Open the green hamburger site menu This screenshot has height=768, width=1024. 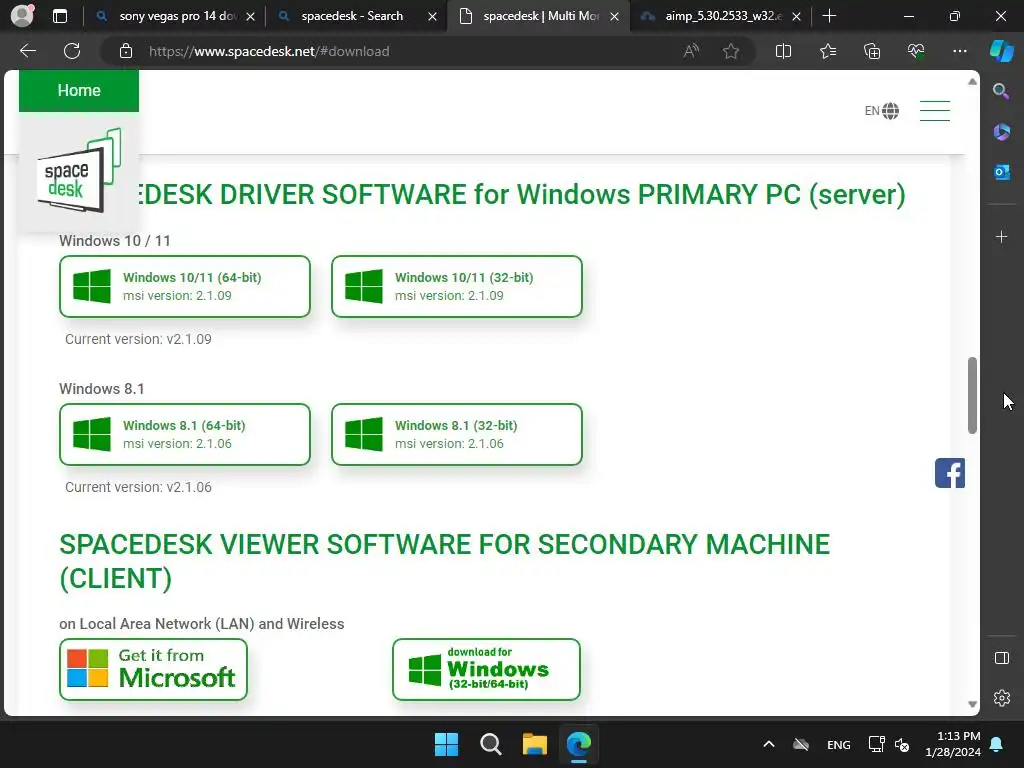click(935, 110)
